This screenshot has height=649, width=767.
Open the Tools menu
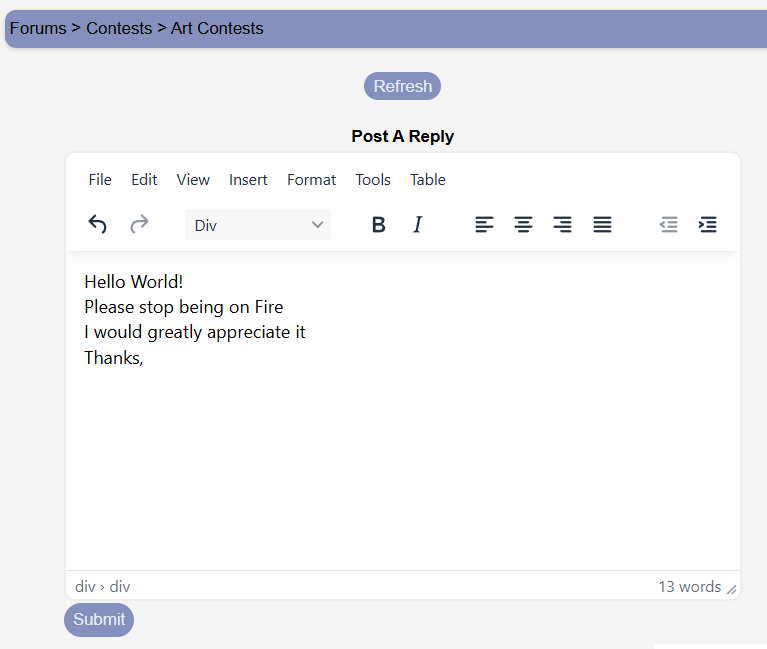click(373, 179)
